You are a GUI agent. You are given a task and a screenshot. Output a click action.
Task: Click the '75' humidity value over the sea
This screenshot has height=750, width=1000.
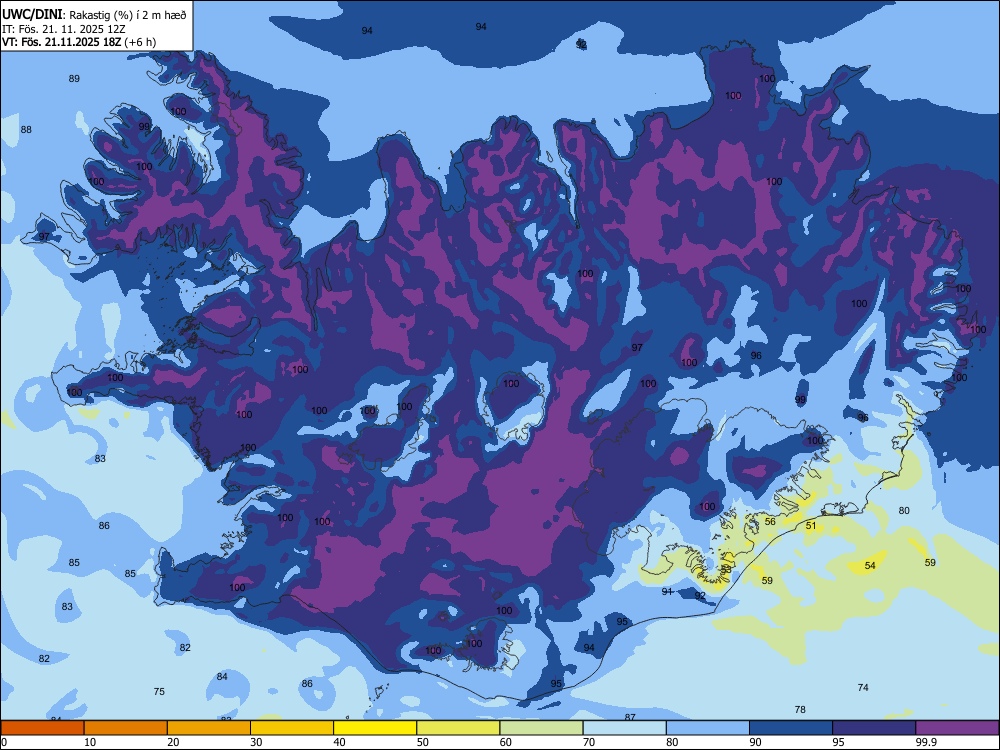(x=159, y=691)
